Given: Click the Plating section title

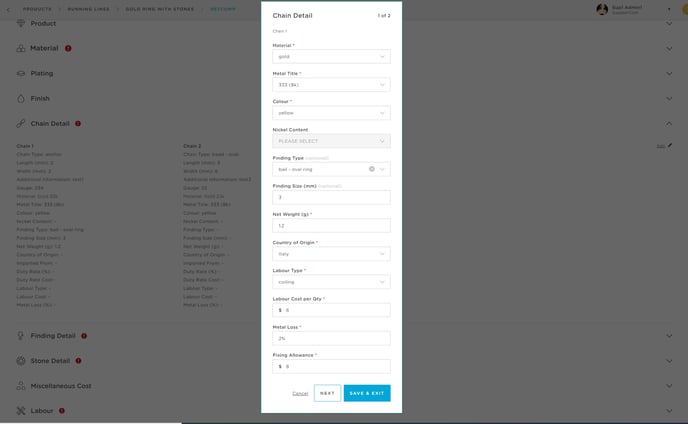Looking at the screenshot, I should (42, 73).
